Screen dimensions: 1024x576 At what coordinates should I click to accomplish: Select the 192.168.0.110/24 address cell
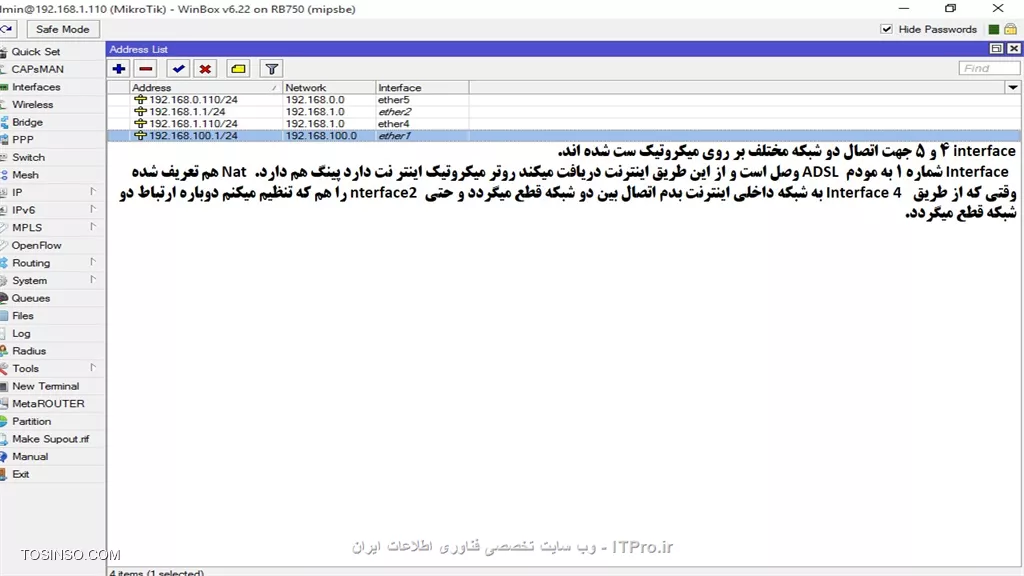coord(193,100)
